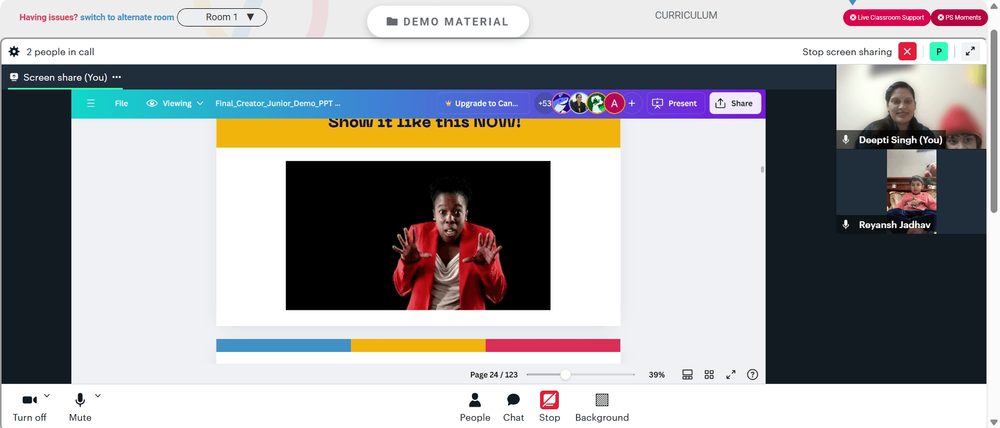The height and width of the screenshot is (428, 1000).
Task: Open the Viewing mode dropdown
Action: [x=175, y=103]
